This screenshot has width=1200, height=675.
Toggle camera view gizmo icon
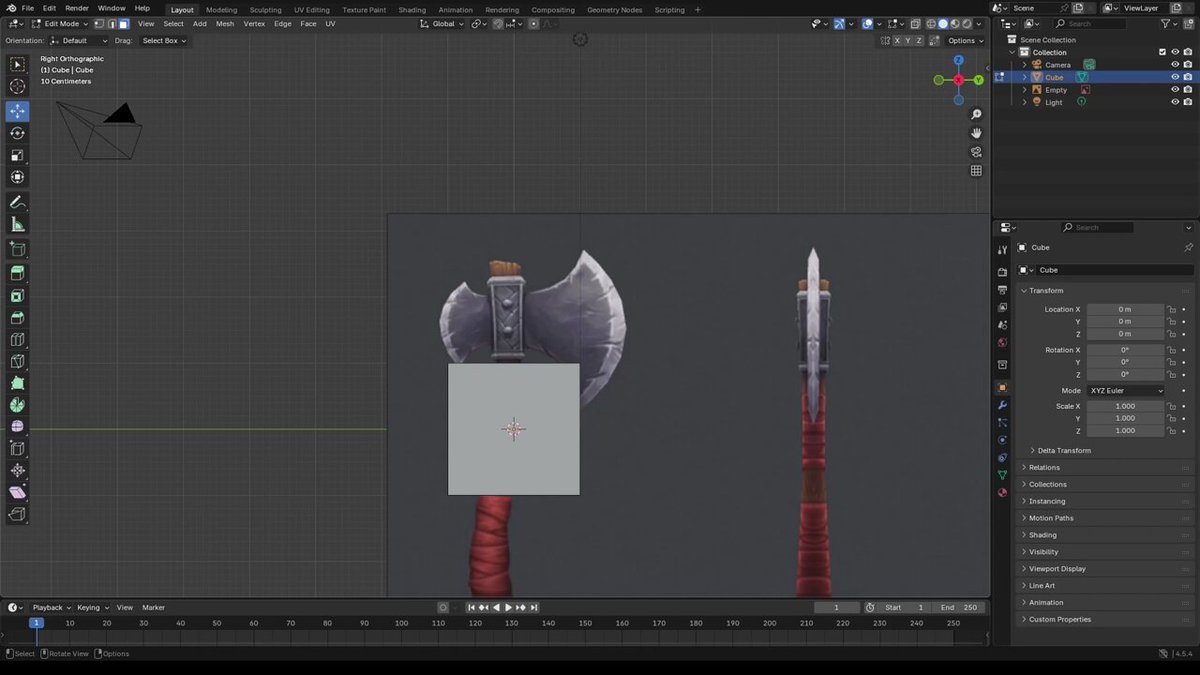point(976,152)
